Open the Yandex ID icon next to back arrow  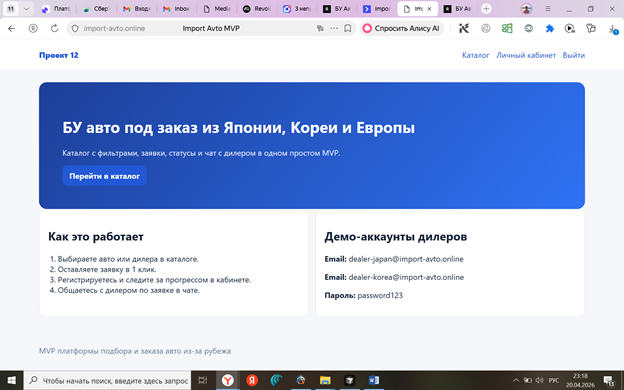(x=33, y=28)
